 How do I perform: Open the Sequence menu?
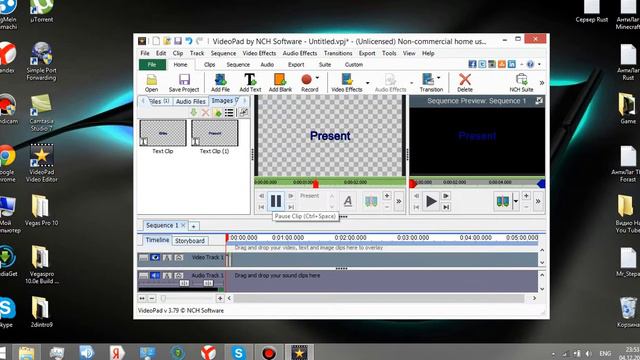(x=223, y=53)
